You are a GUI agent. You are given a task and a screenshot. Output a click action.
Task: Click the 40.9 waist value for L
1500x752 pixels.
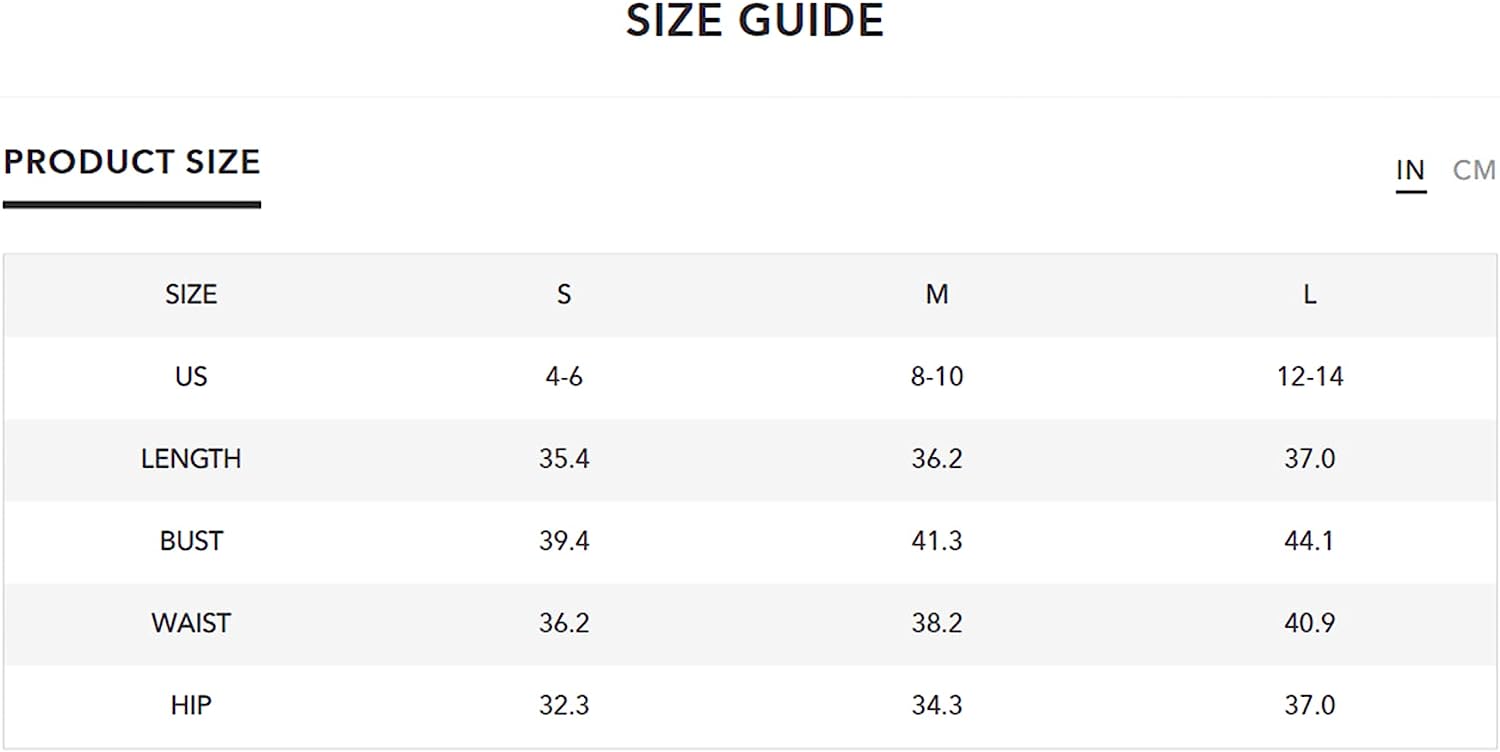1310,622
